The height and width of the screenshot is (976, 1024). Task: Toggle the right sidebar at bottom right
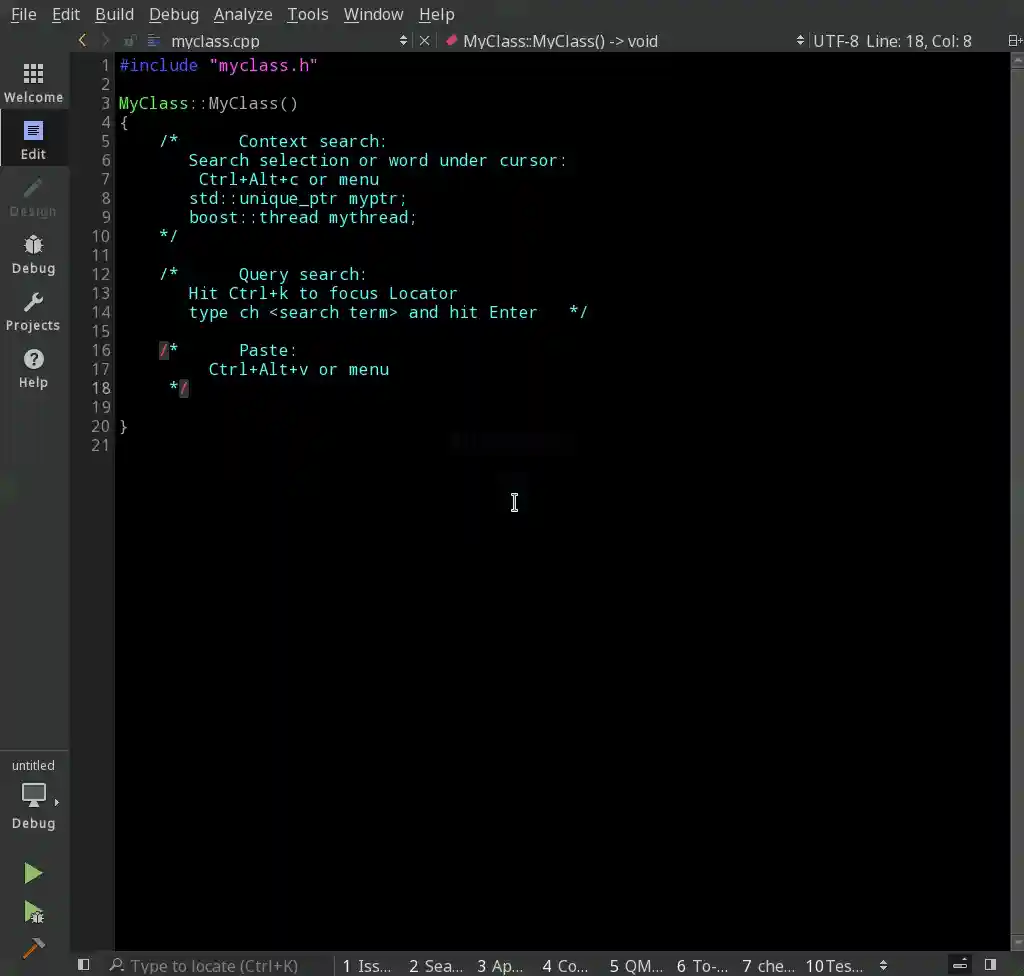[x=990, y=964]
